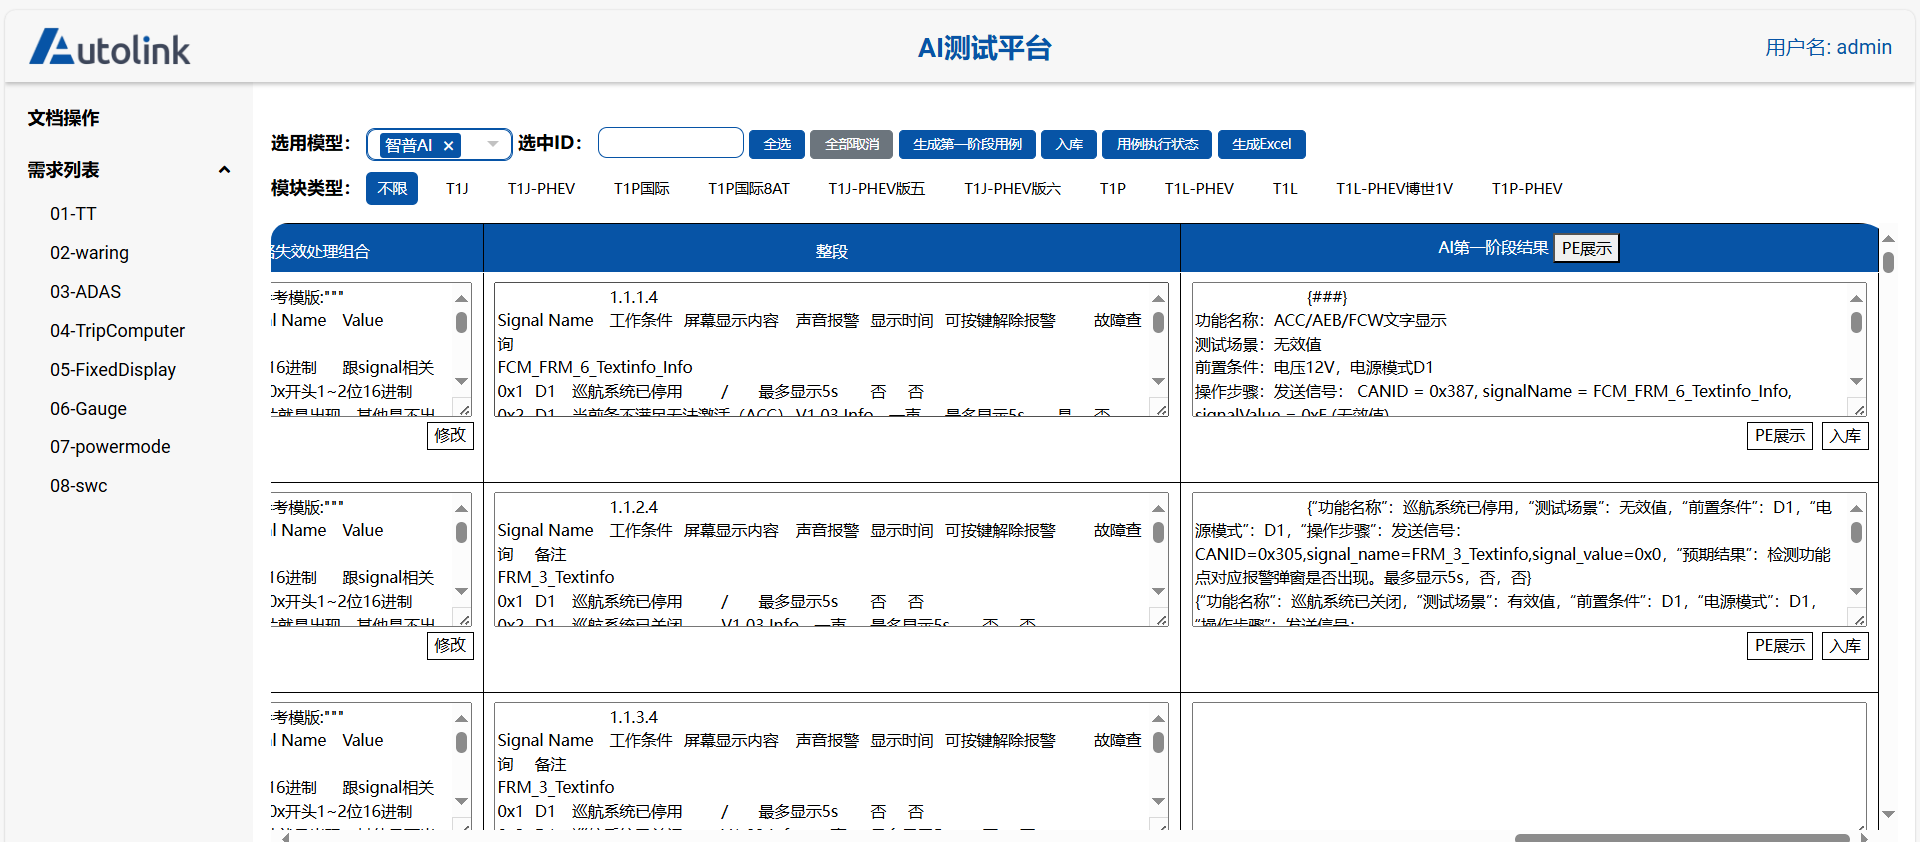Click the 用户名: admin label
The image size is (1920, 842).
(x=1828, y=47)
